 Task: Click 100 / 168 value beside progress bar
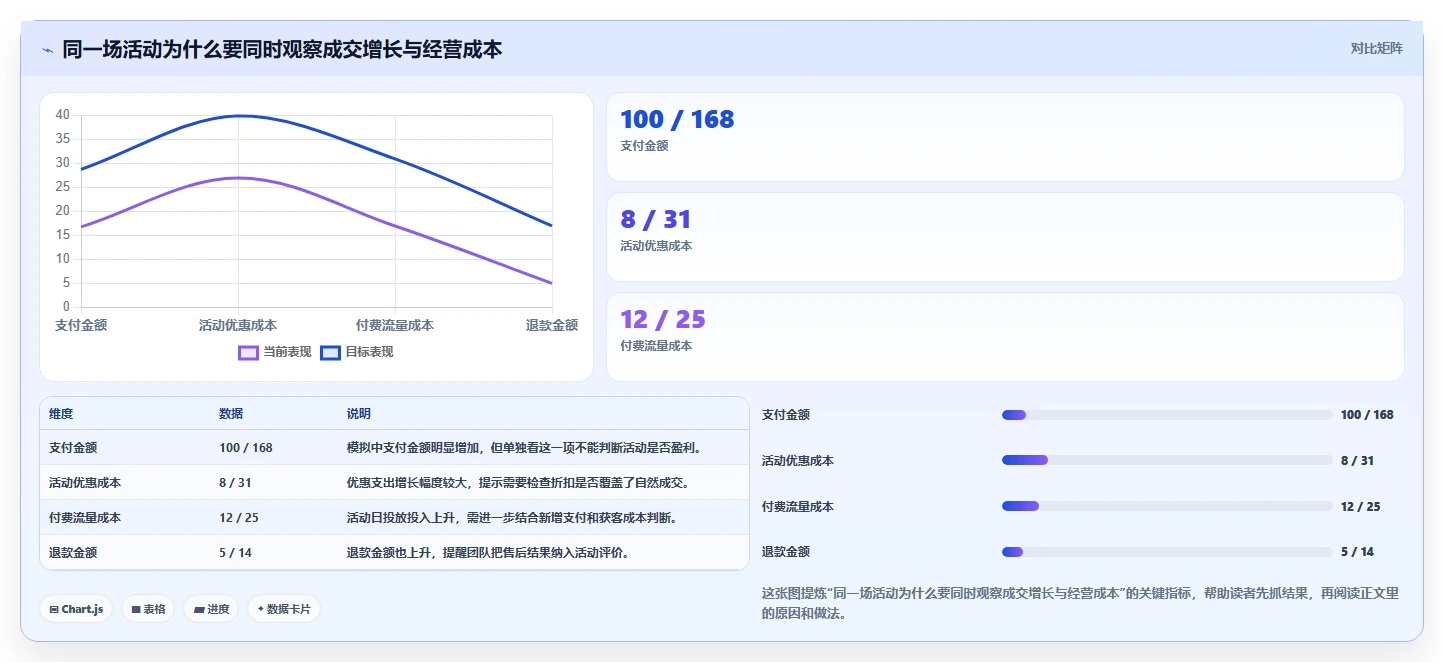coord(1367,415)
